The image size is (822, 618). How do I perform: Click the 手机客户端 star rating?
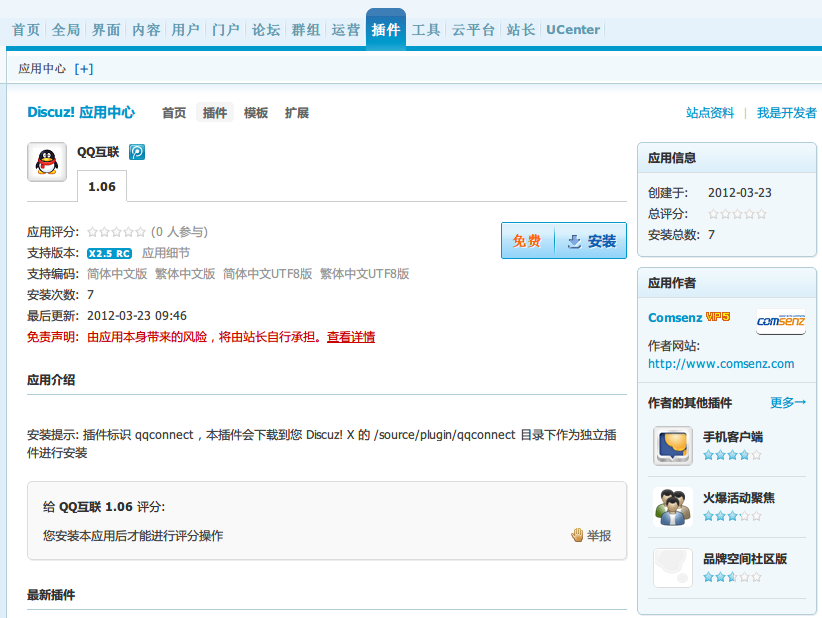(732, 455)
